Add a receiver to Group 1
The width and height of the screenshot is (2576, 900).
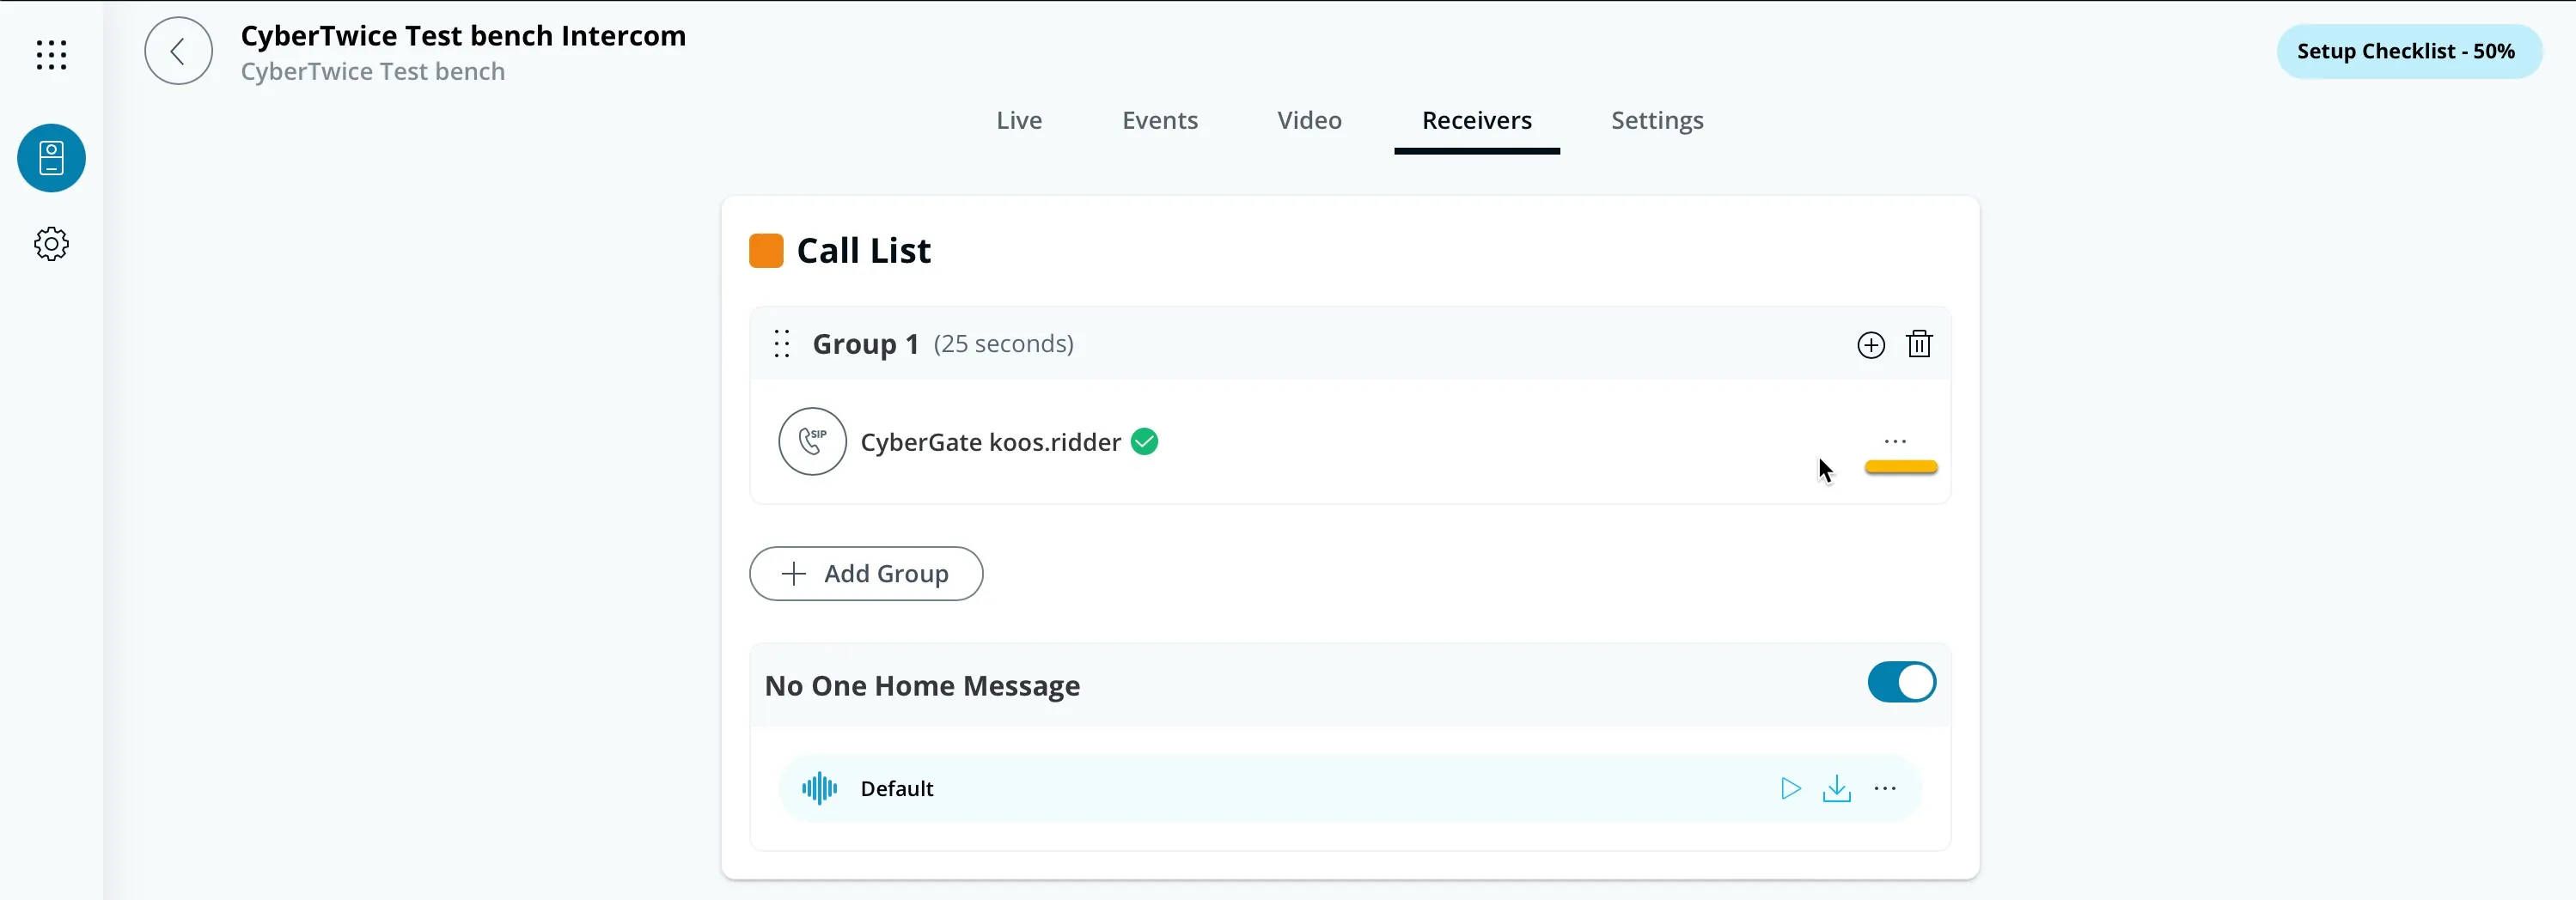[1870, 345]
